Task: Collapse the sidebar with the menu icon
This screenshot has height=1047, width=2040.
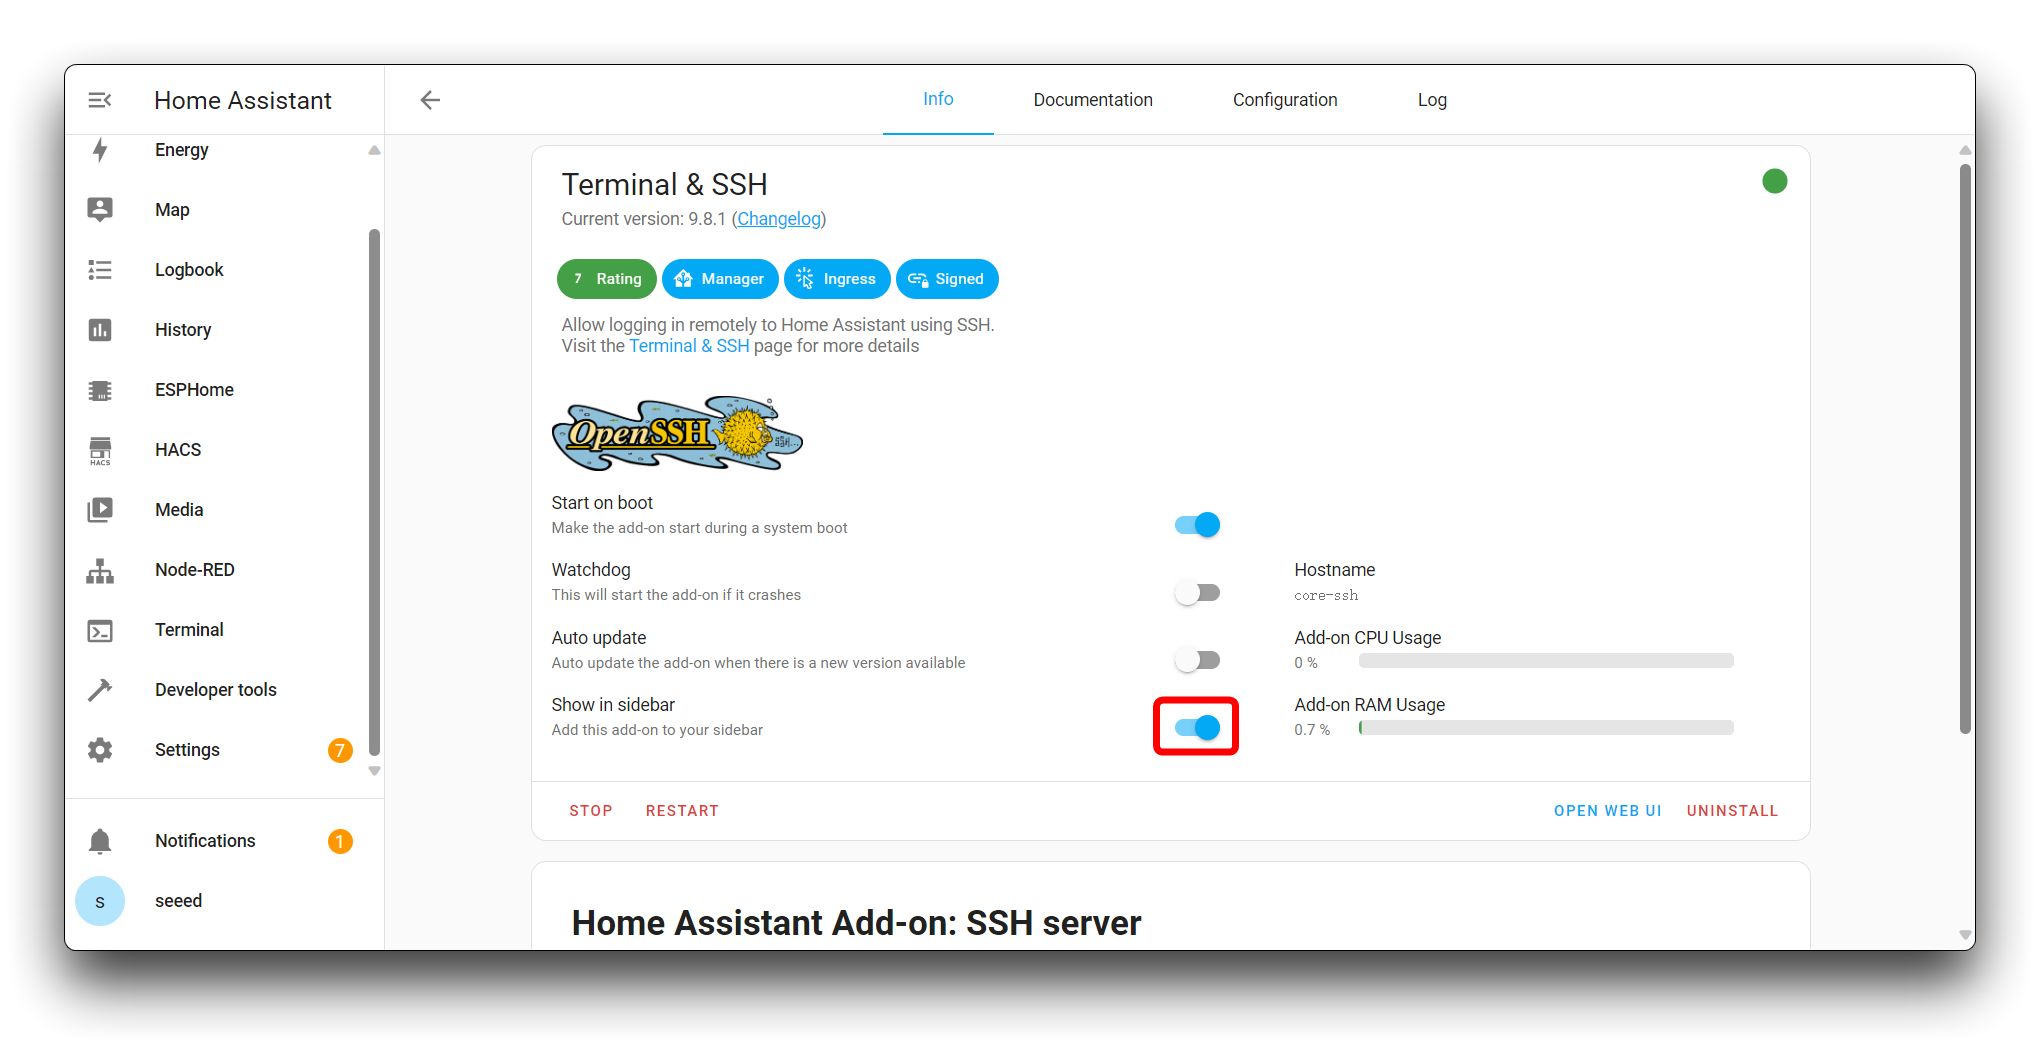Action: click(x=100, y=100)
